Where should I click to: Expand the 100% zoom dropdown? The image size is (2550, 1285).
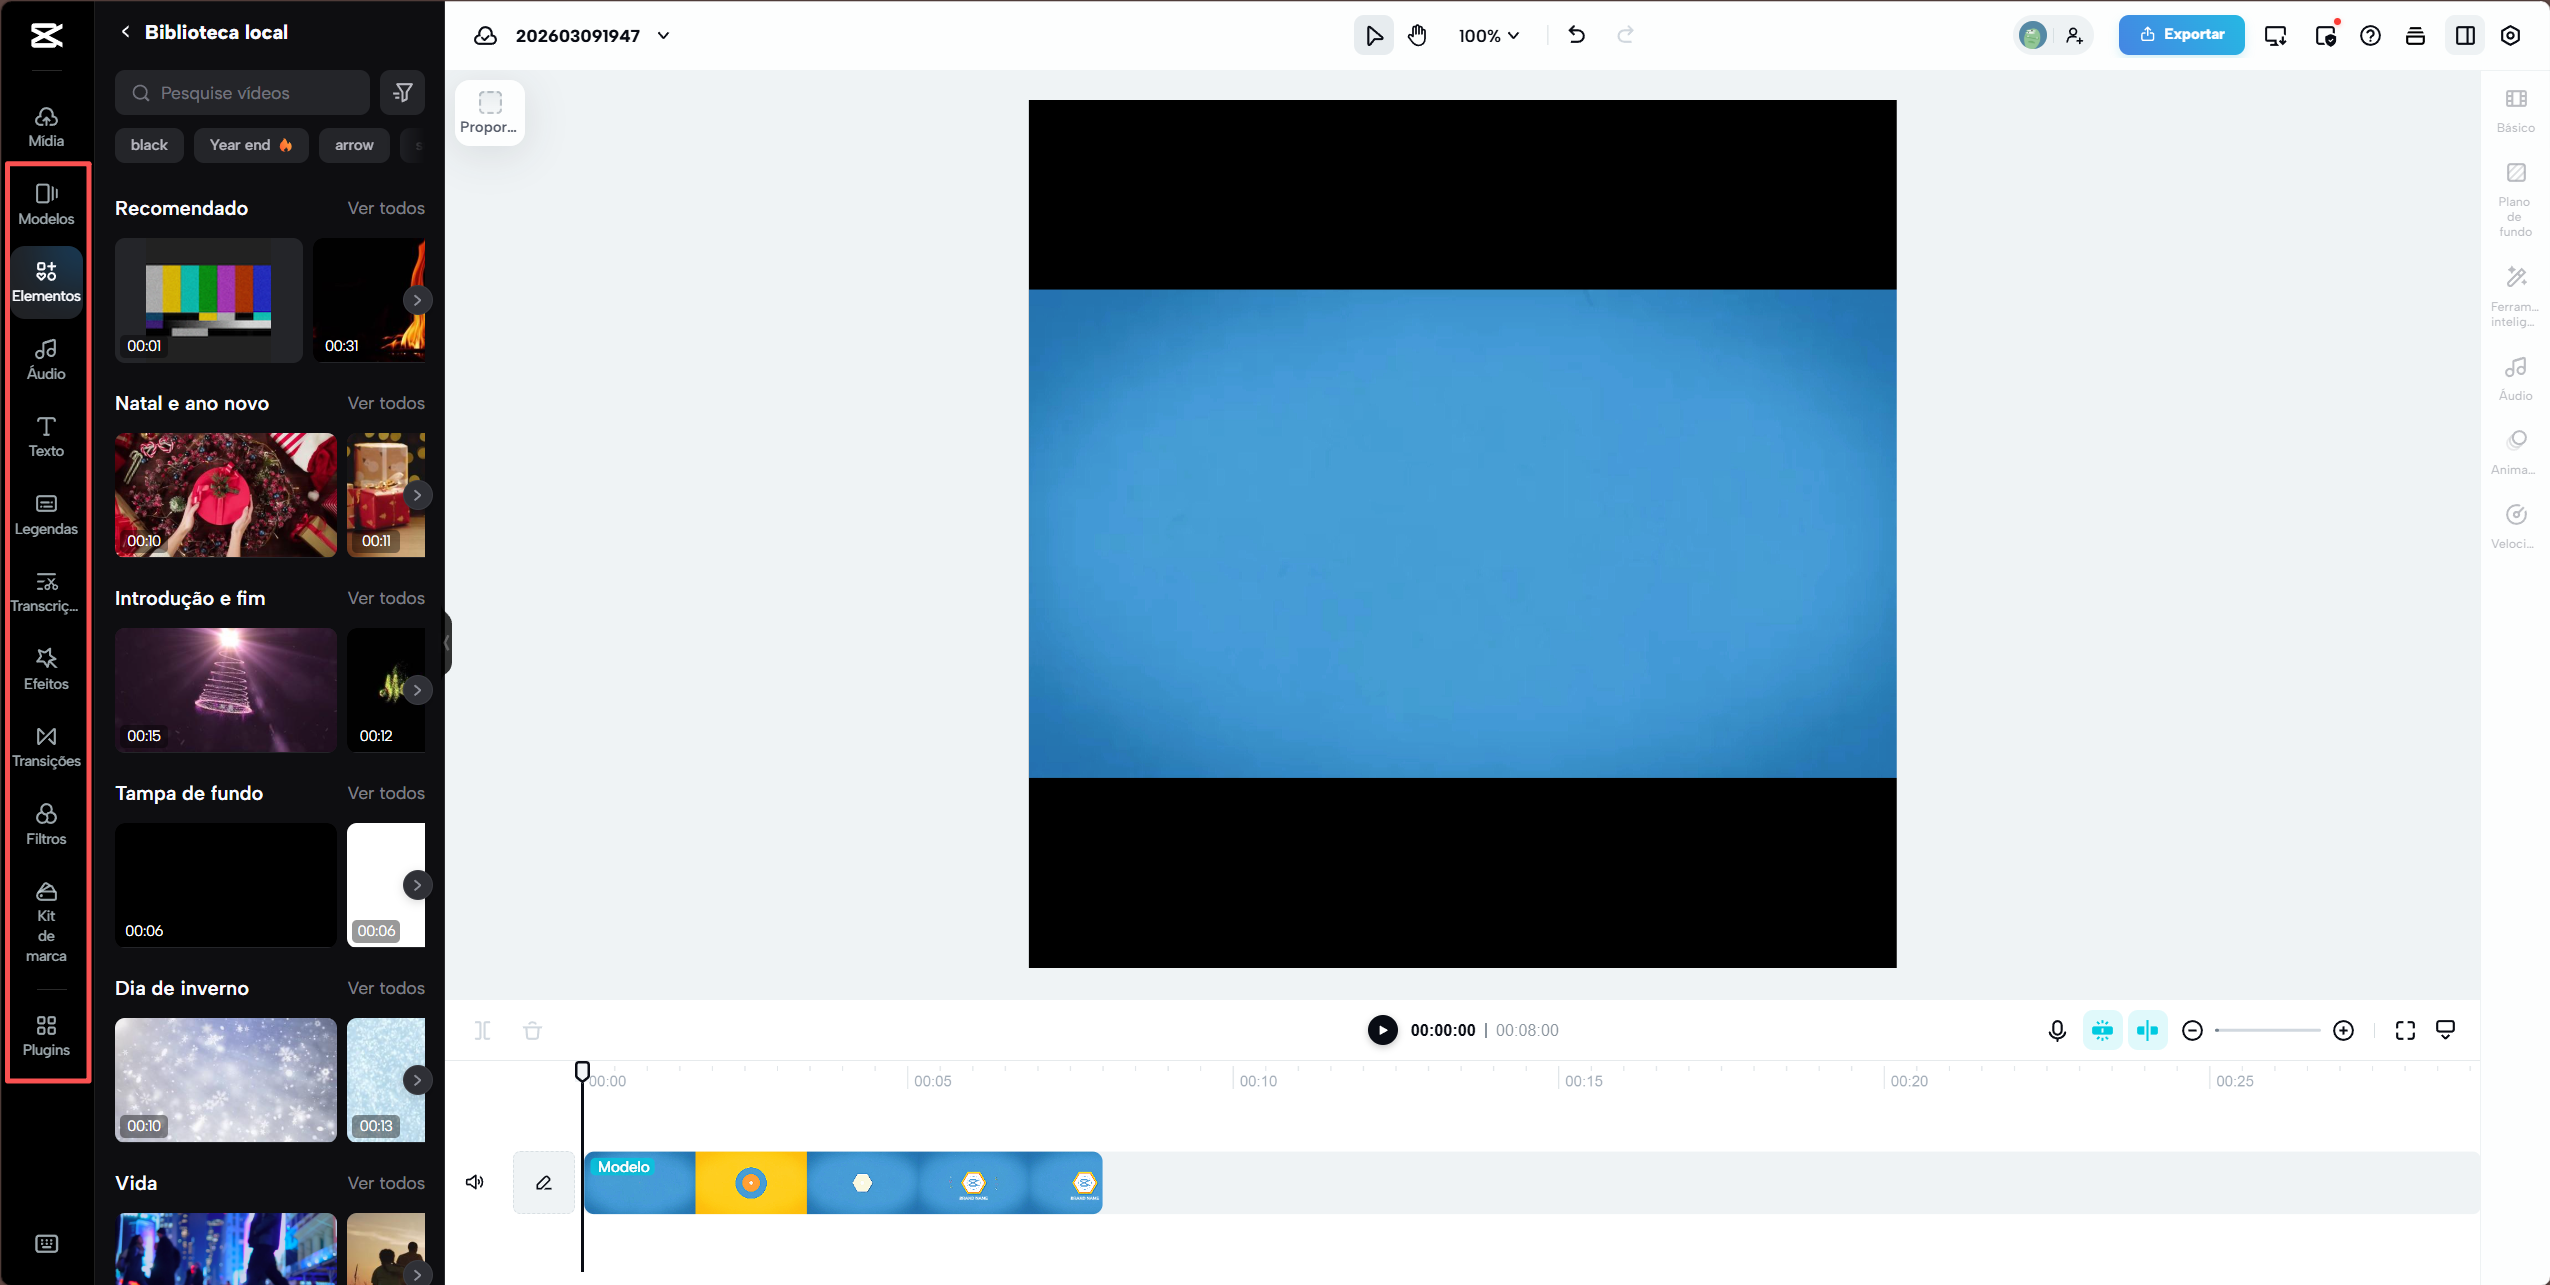(x=1489, y=36)
